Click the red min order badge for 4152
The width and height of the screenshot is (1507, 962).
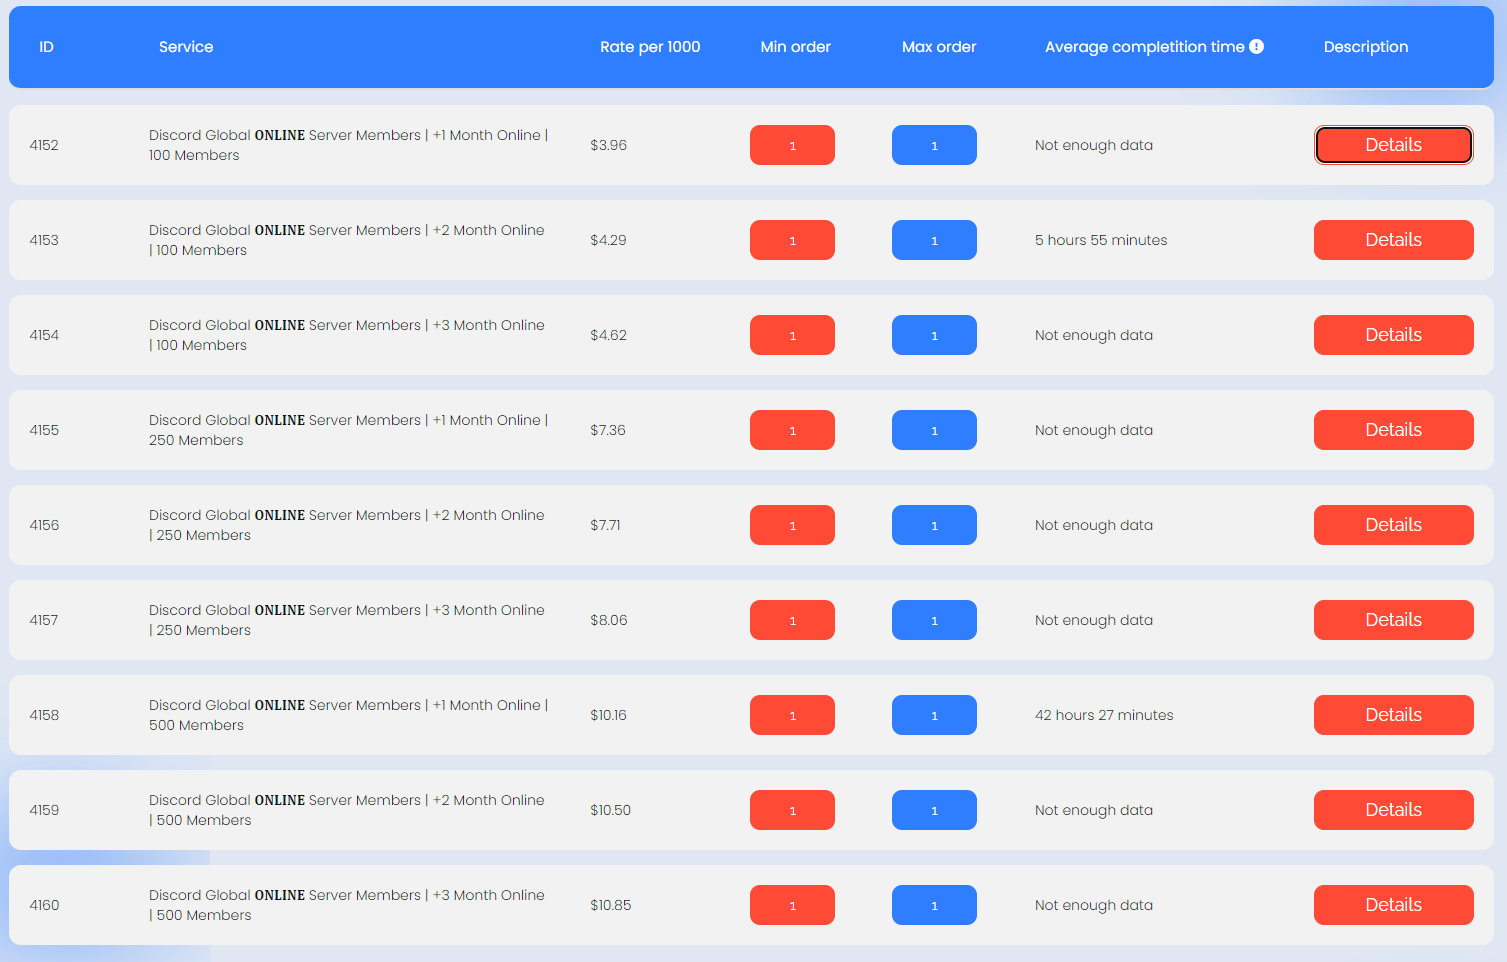792,145
